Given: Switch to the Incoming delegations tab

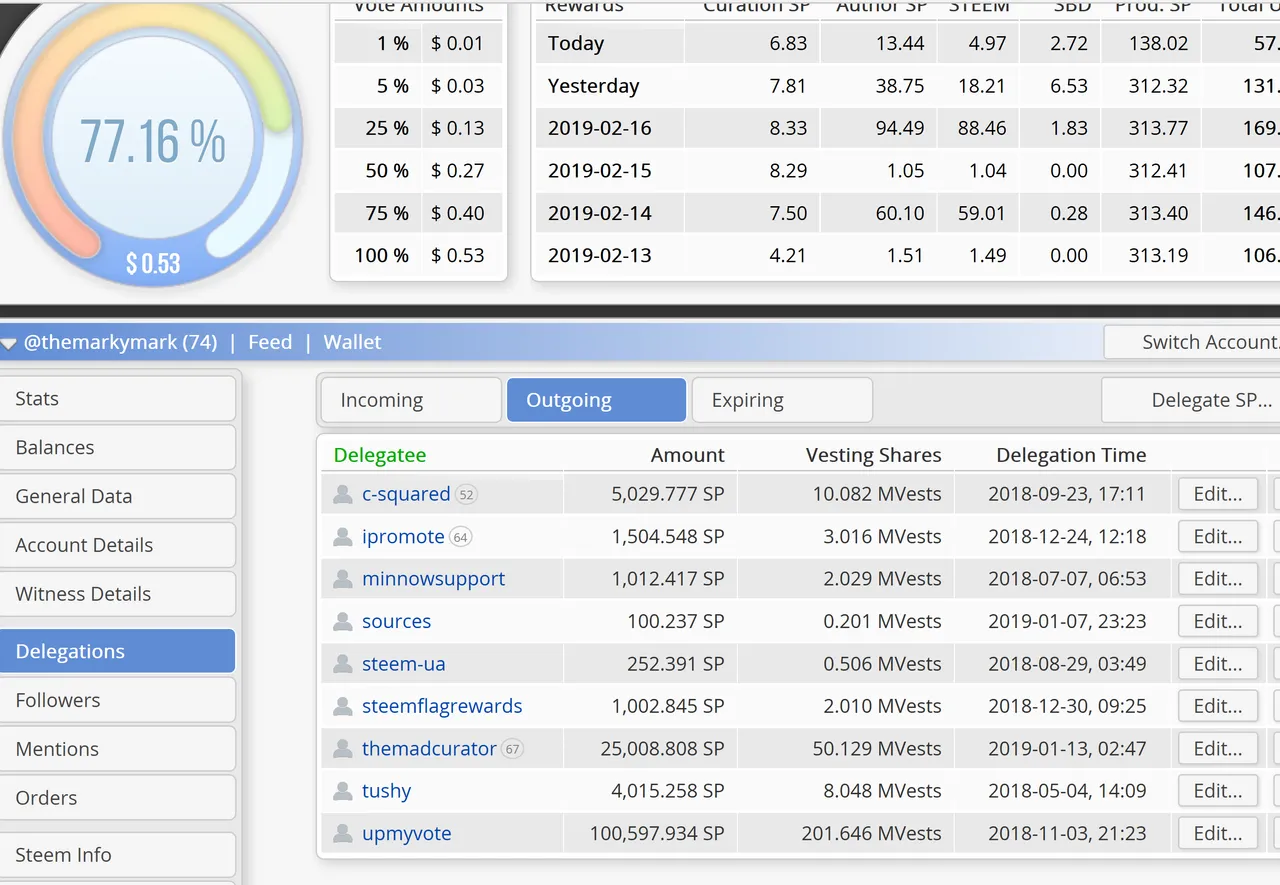Looking at the screenshot, I should 411,400.
